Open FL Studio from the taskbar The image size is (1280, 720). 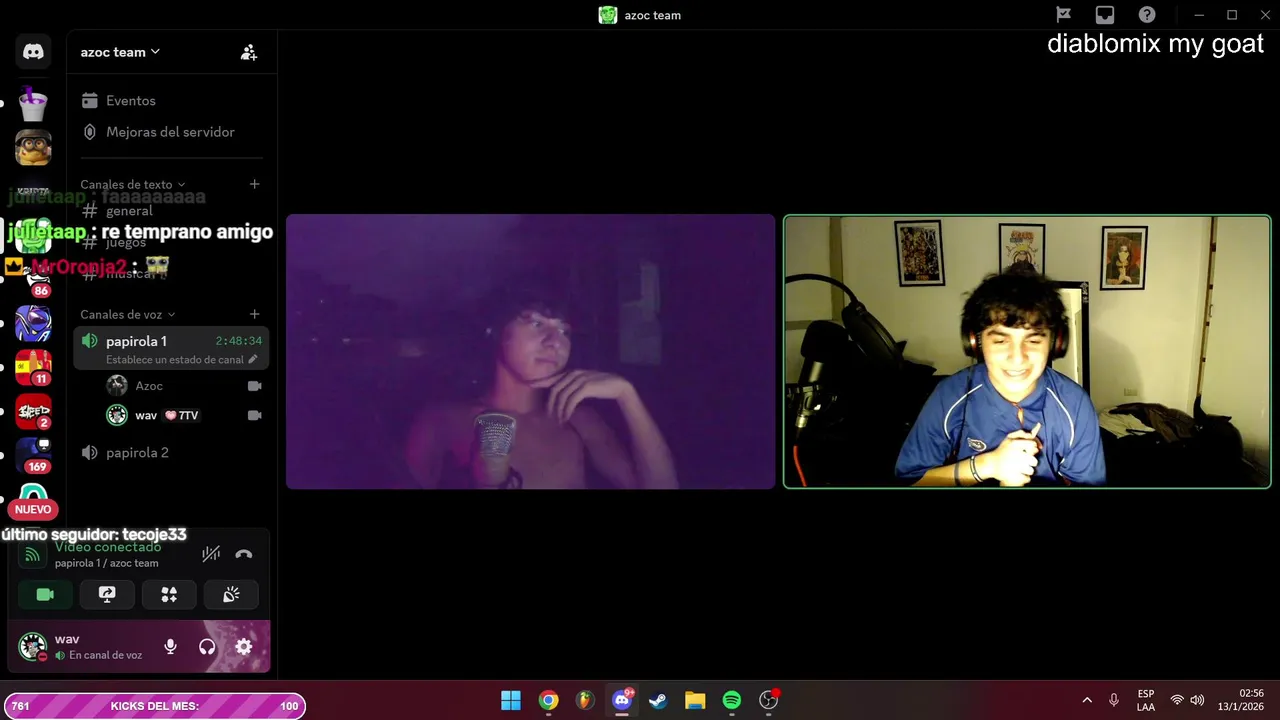coord(585,700)
